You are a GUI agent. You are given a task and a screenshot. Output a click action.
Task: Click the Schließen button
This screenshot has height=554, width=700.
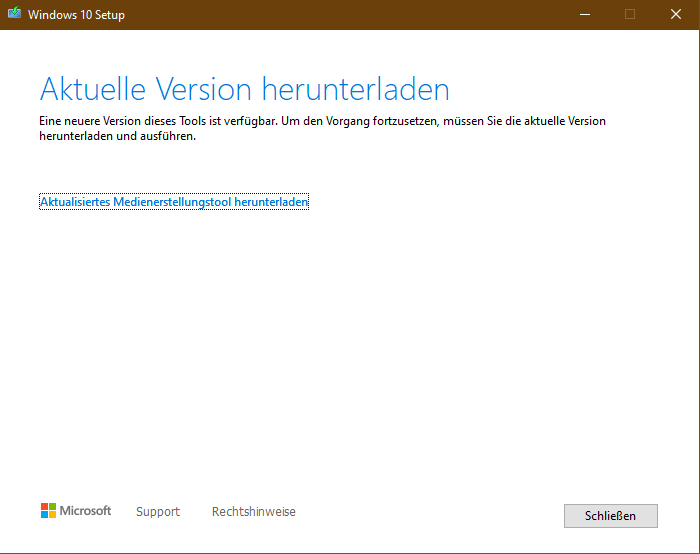(610, 516)
